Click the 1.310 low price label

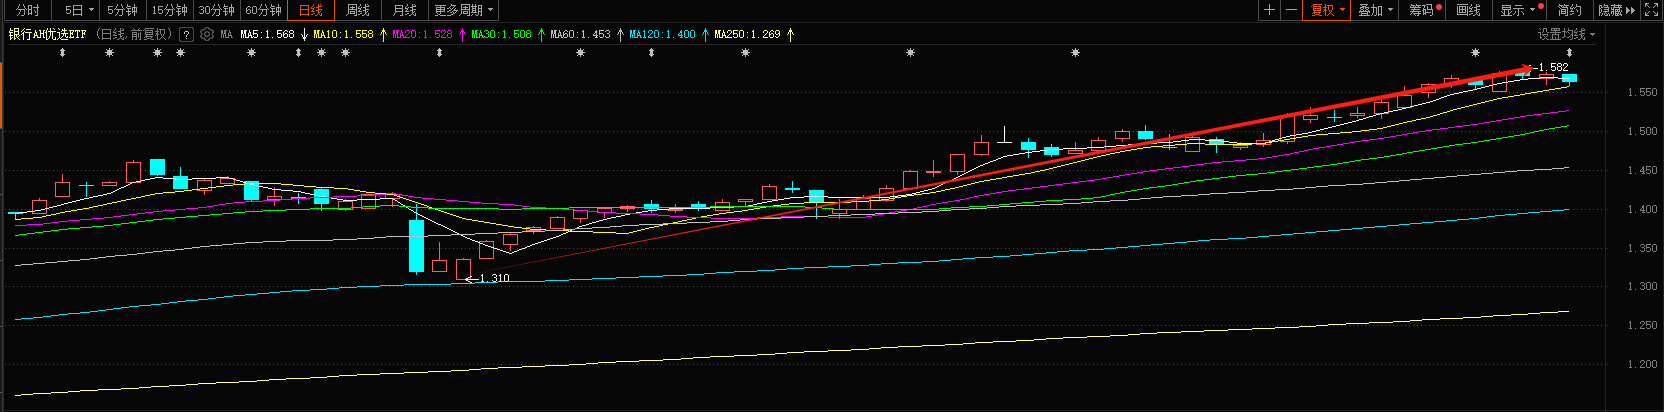pyautogui.click(x=494, y=278)
